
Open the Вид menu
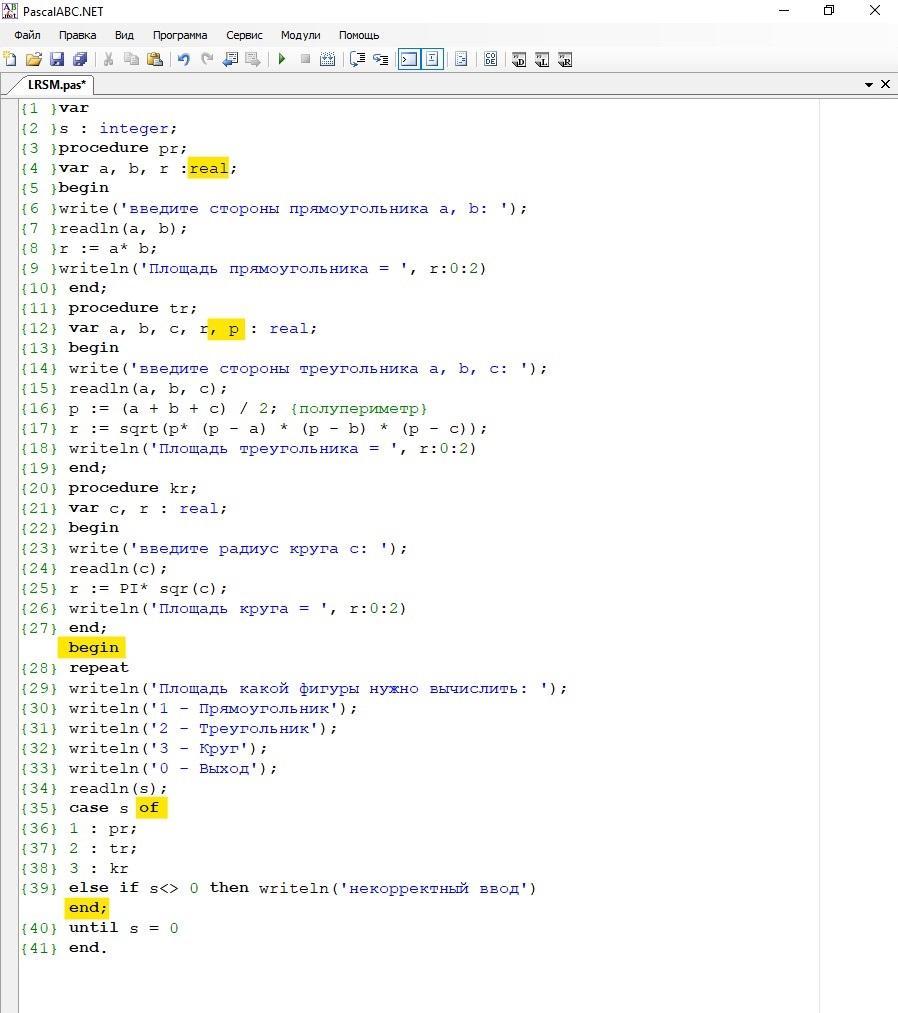[x=124, y=35]
